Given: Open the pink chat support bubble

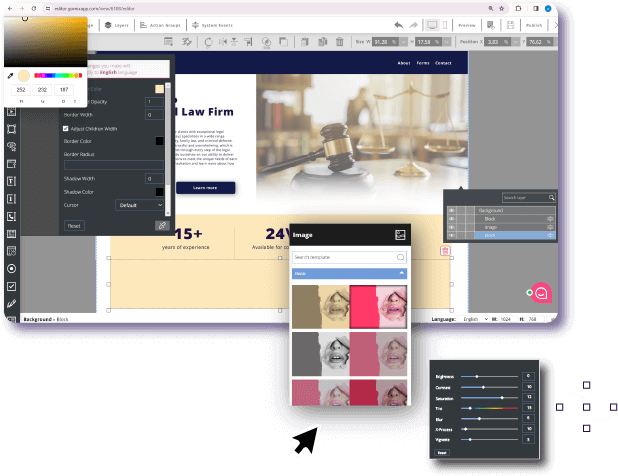Looking at the screenshot, I should [541, 294].
